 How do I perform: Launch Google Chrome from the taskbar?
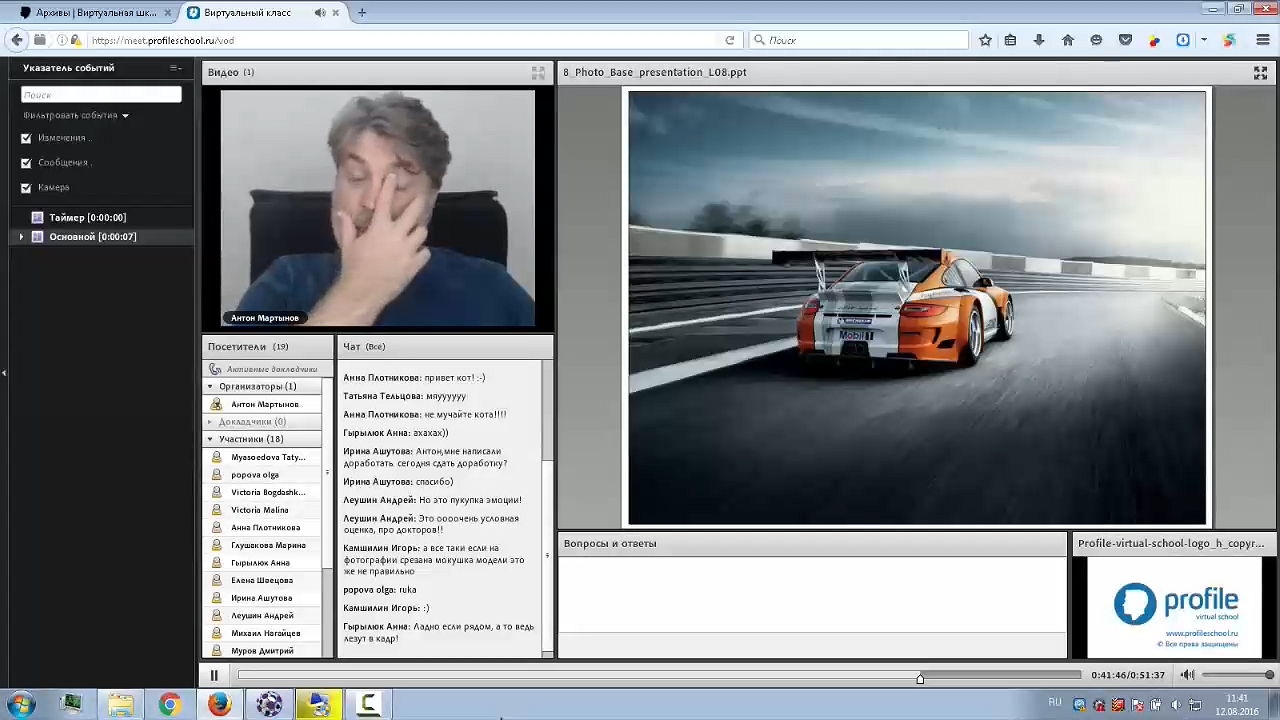pyautogui.click(x=170, y=704)
